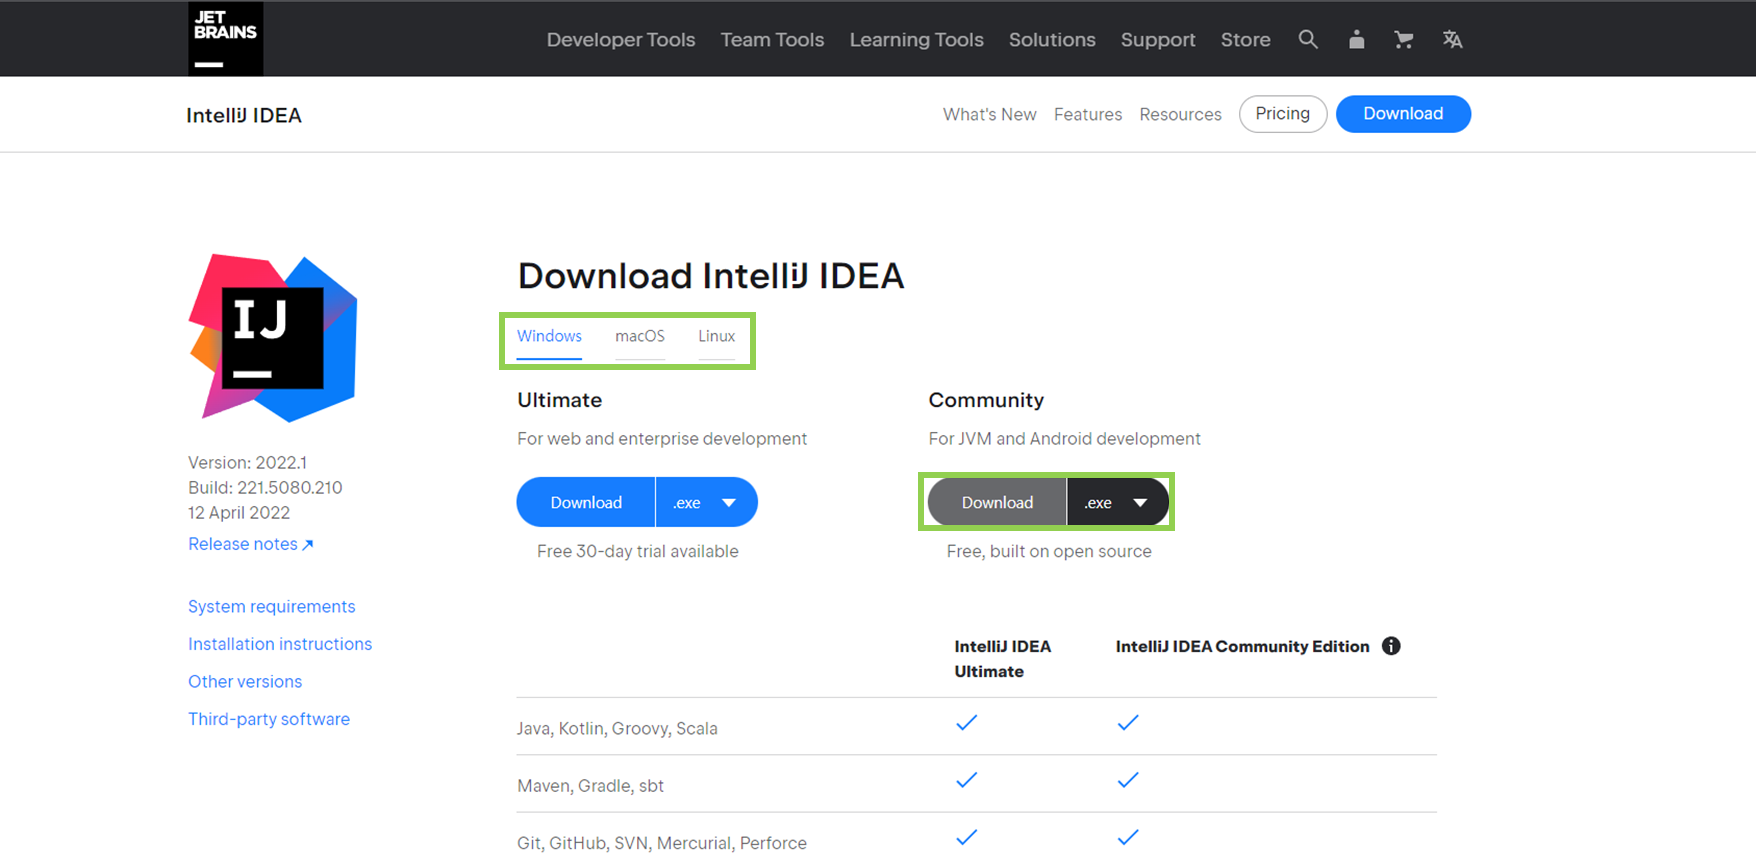Click the 'Download IntelliJ IDEA' heading
1756x861 pixels.
pos(710,276)
